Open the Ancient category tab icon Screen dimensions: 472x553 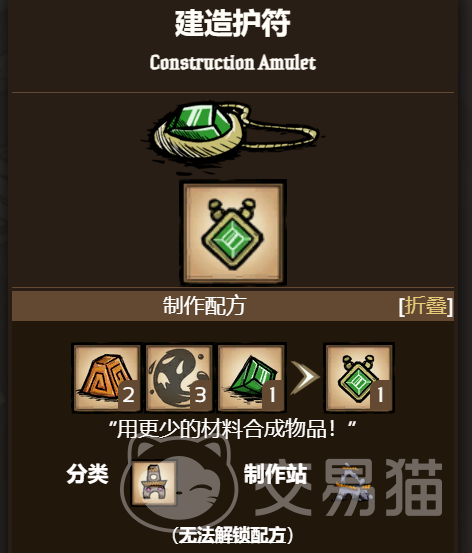154,483
